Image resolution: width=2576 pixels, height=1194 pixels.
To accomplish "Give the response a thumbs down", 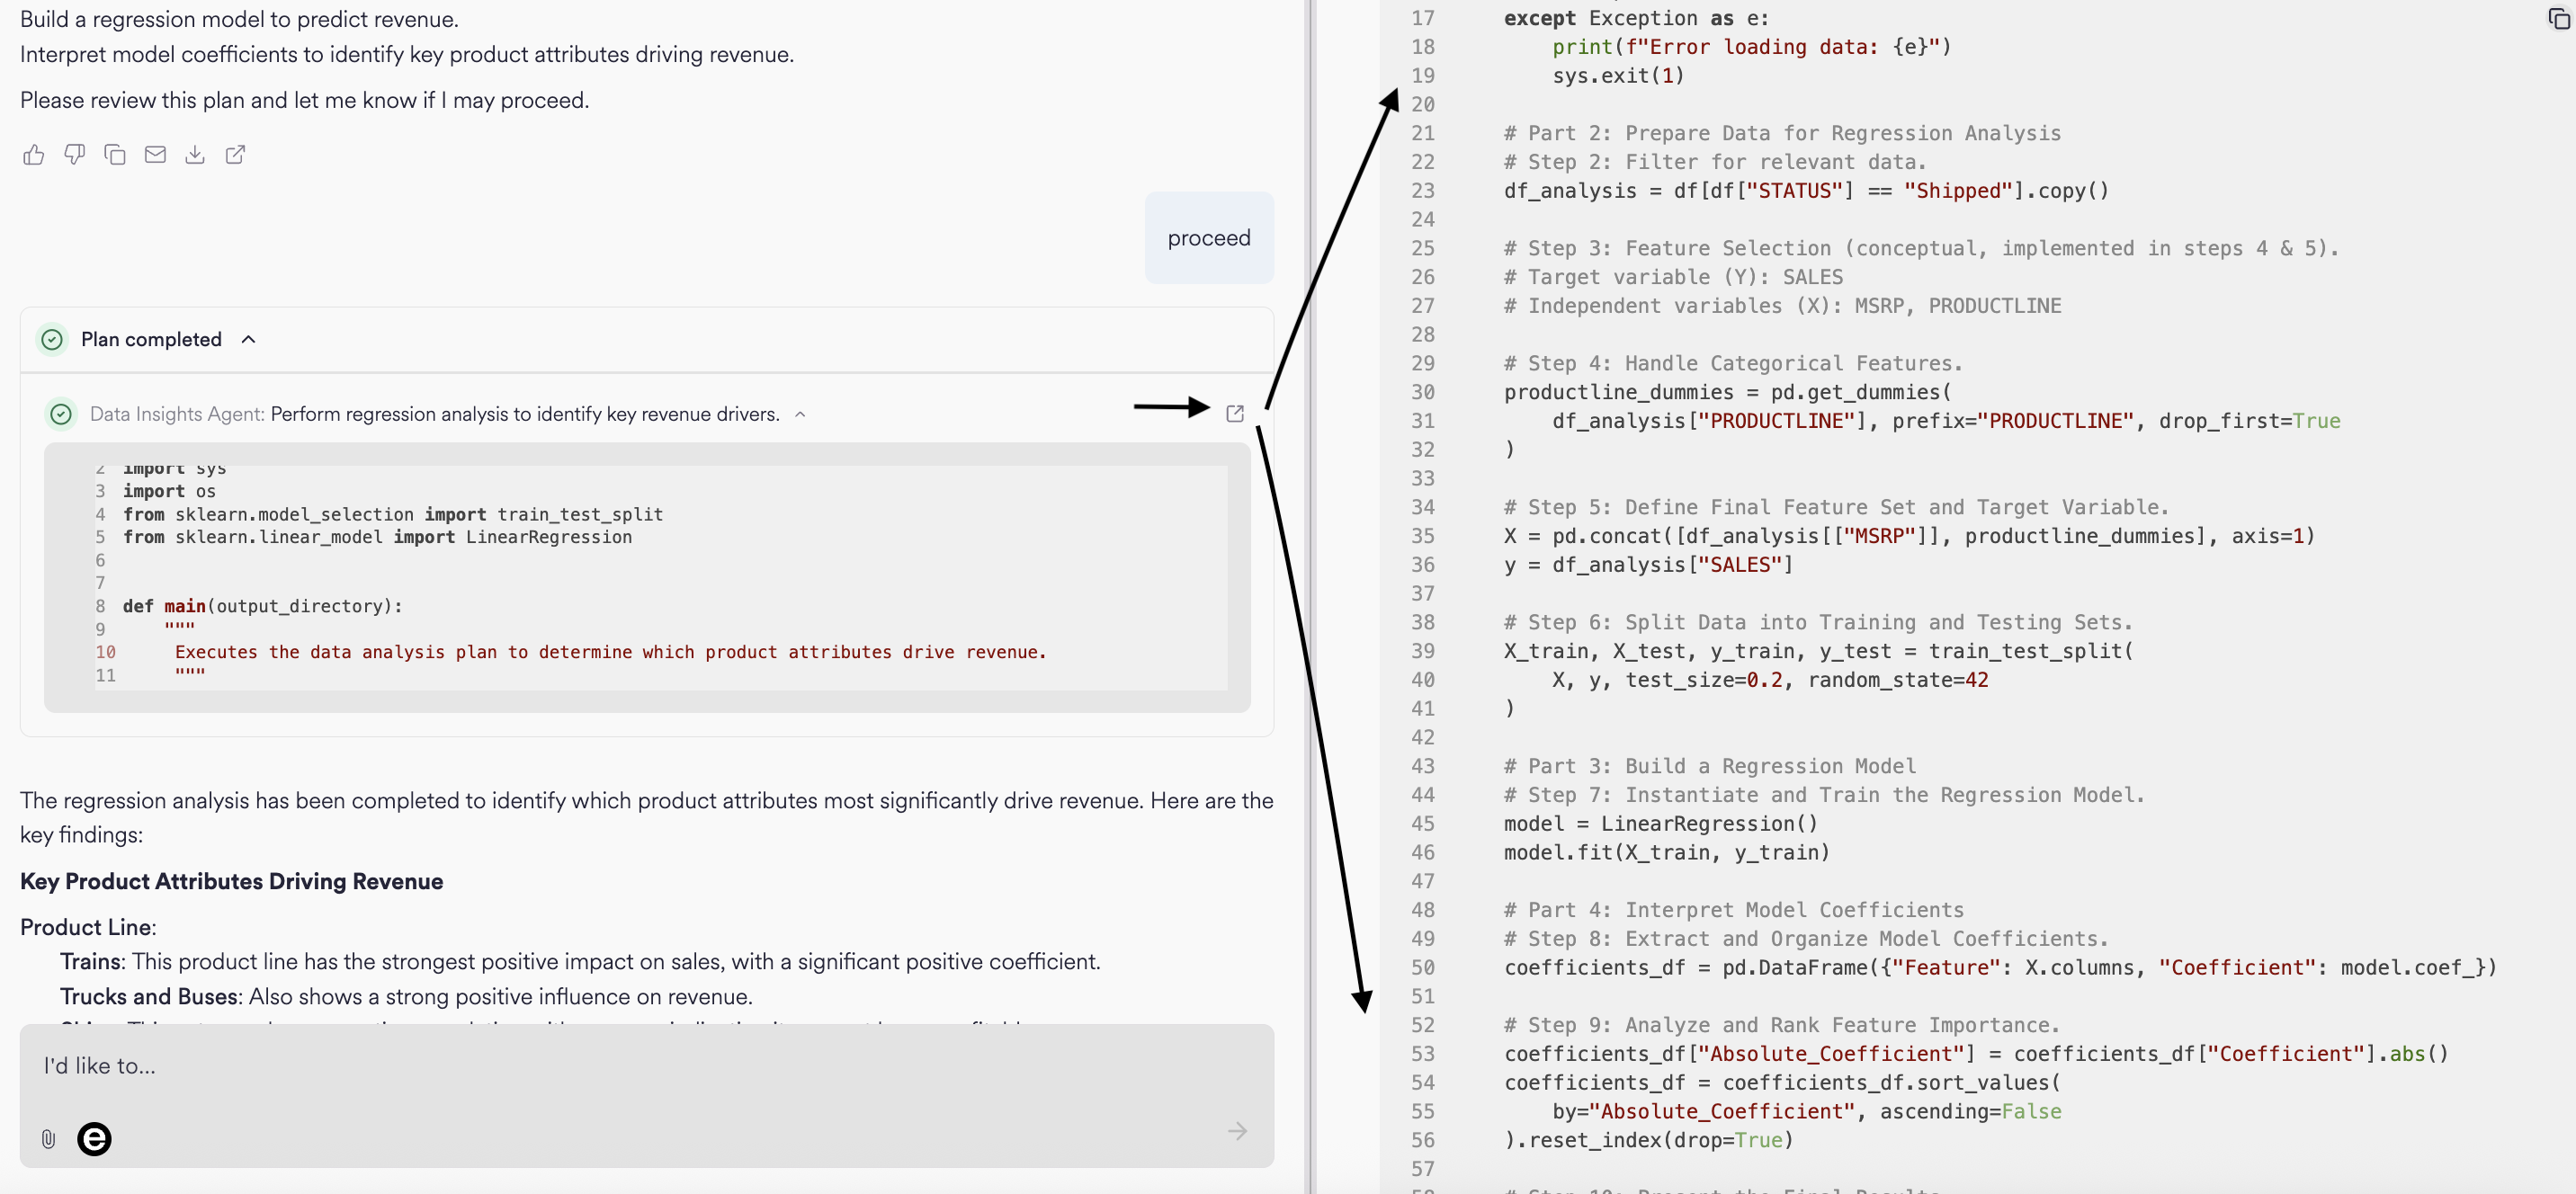I will pyautogui.click(x=74, y=155).
